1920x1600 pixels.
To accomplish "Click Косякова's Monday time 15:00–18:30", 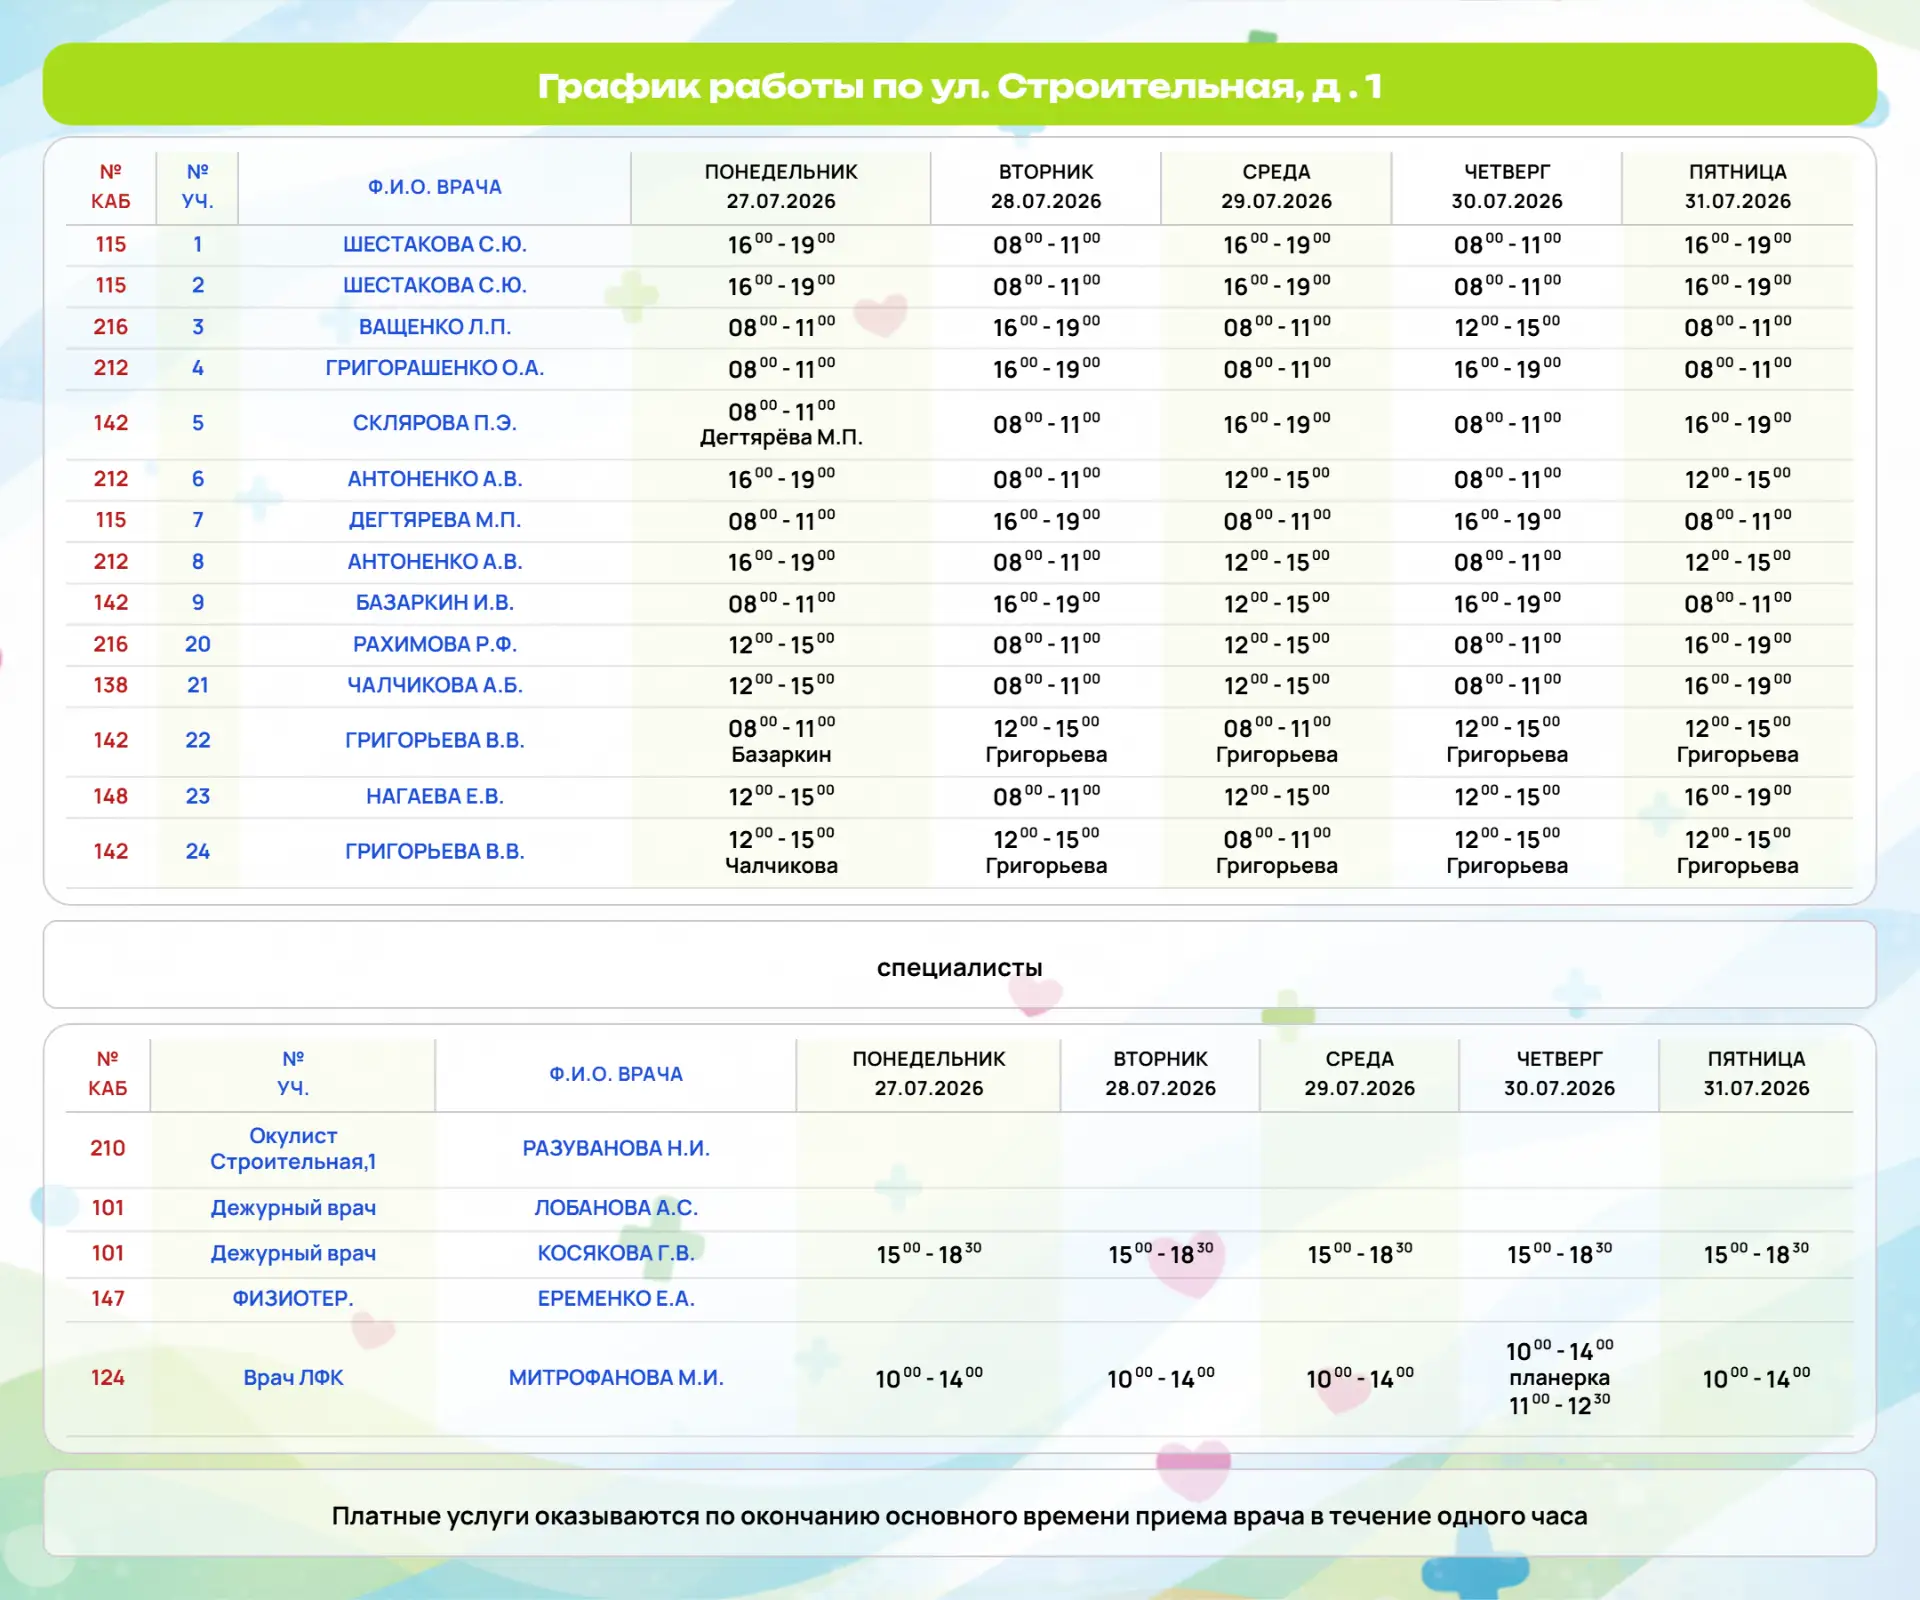I will click(x=929, y=1253).
